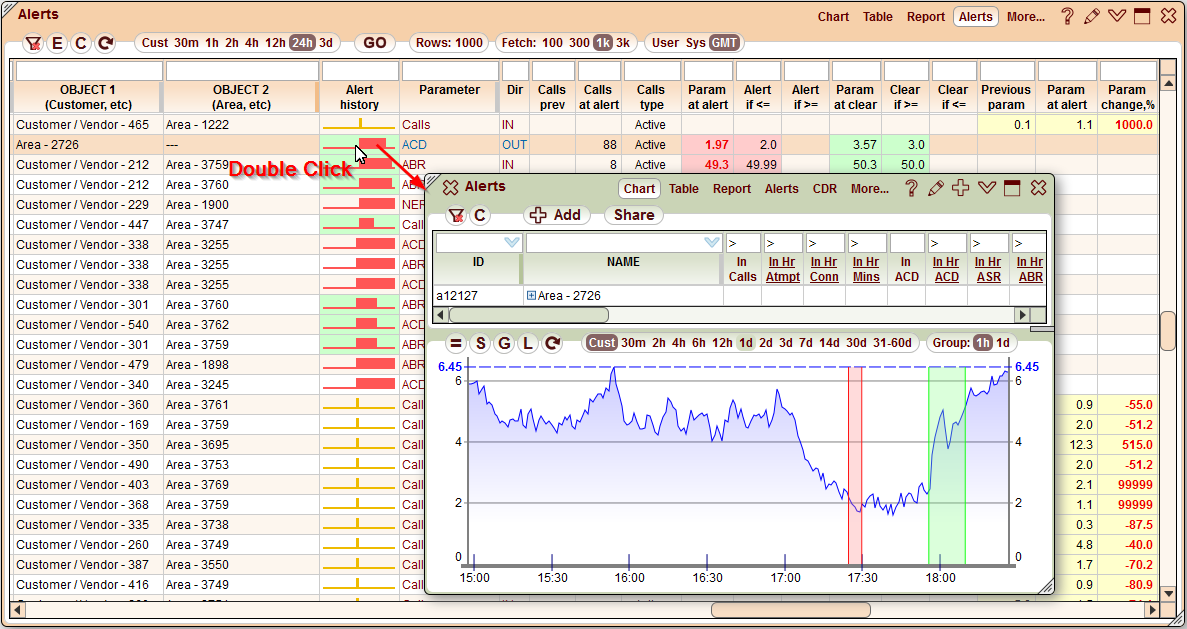Screen dimensions: 1187x629
Task: Open the NAME column filter dropdown
Action: point(711,242)
